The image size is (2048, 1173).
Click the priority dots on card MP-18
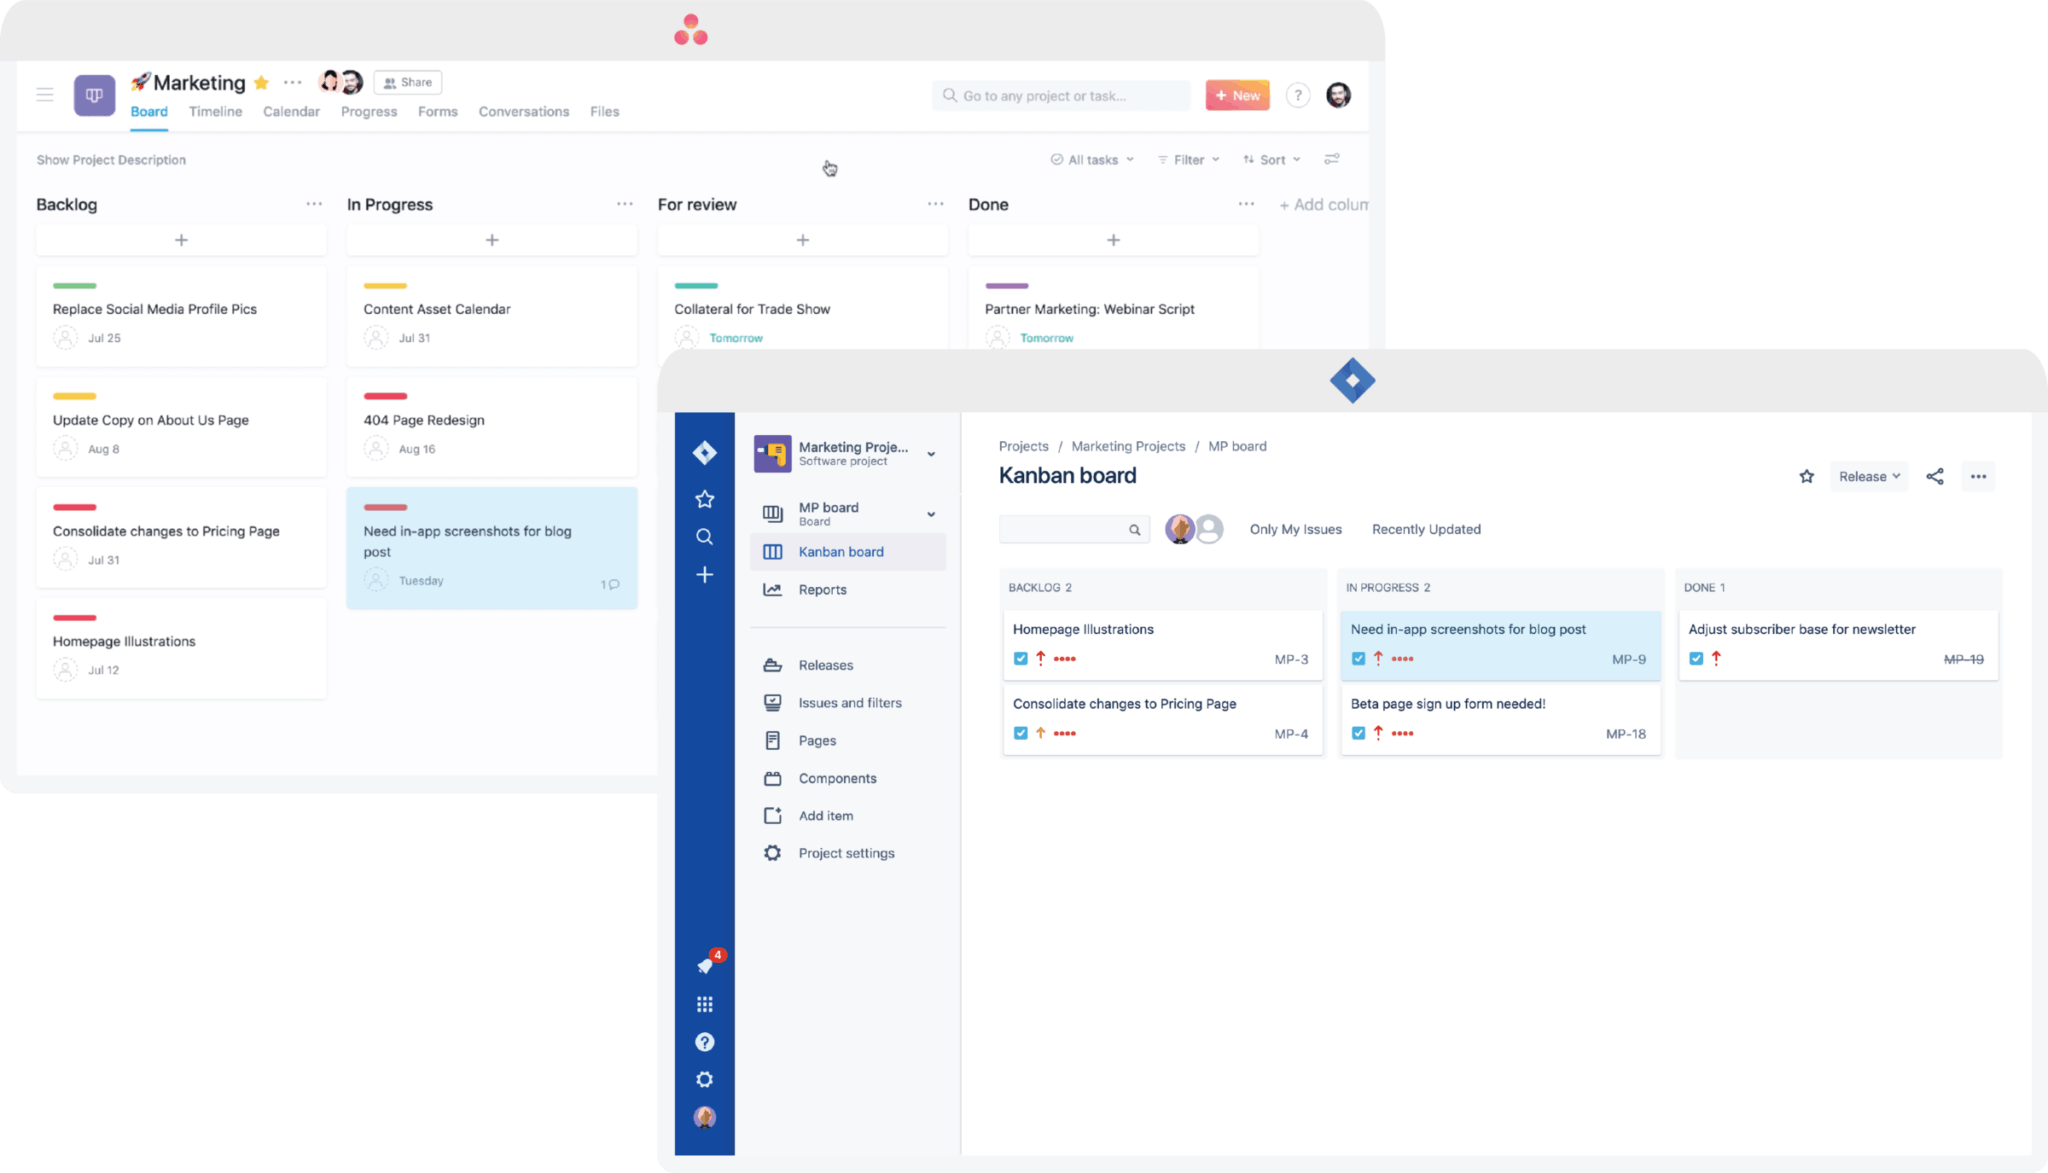1400,733
